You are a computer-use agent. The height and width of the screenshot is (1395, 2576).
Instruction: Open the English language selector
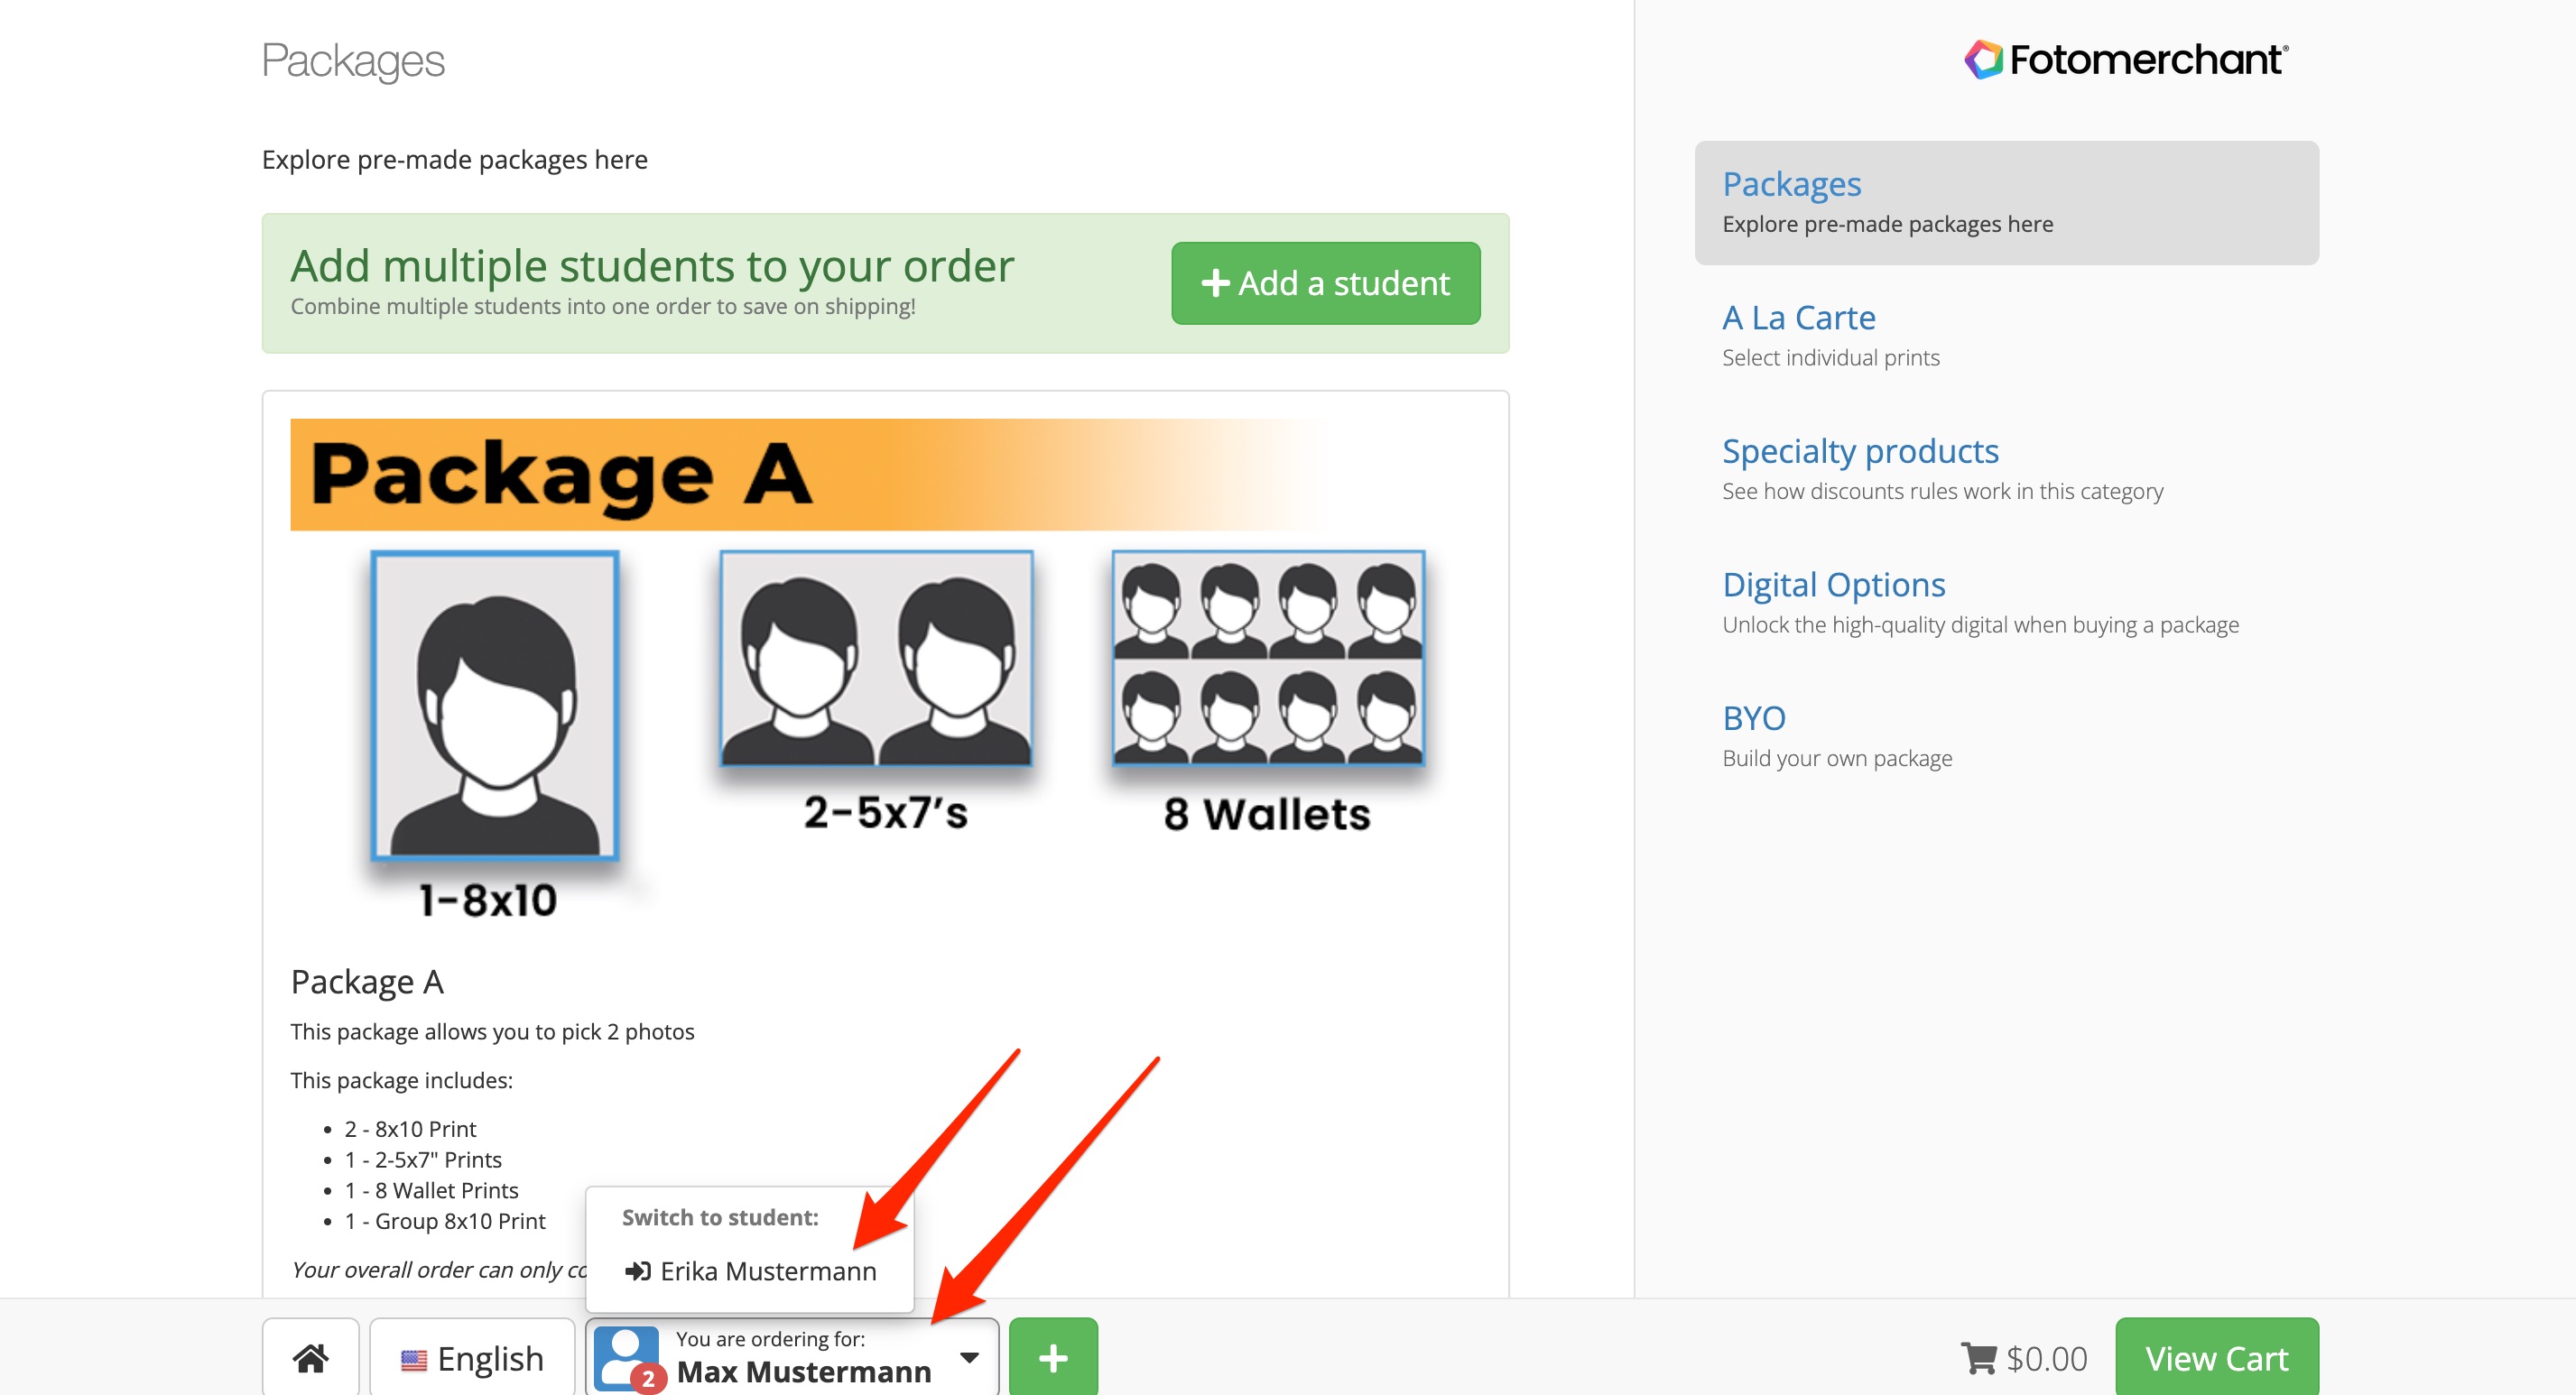pyautogui.click(x=472, y=1357)
